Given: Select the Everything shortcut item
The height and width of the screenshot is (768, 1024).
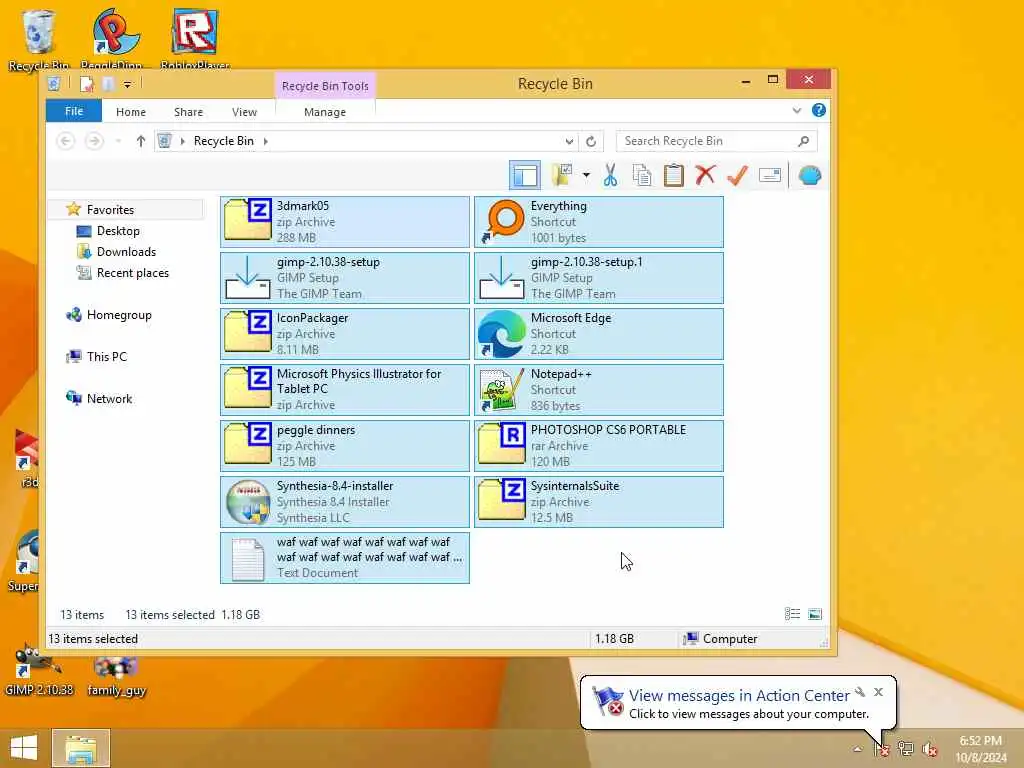Looking at the screenshot, I should pyautogui.click(x=599, y=222).
